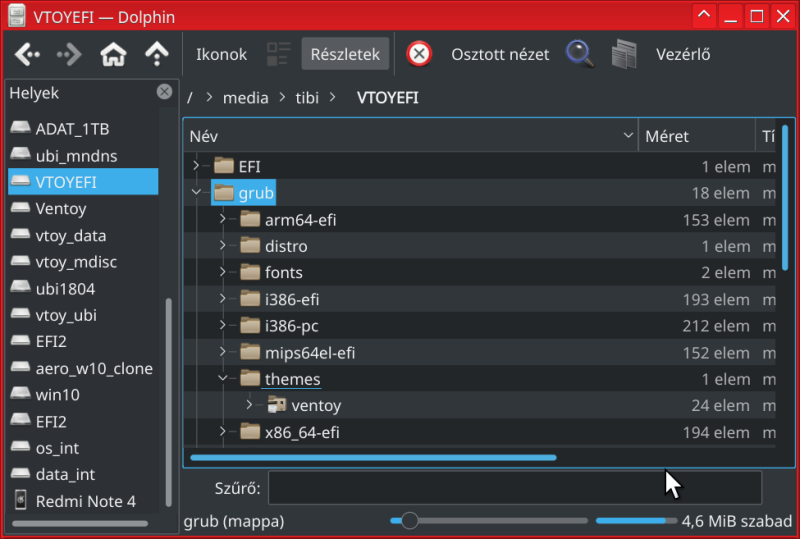
Task: Click the Helyek panel vertical scrollbar
Action: tap(168, 403)
